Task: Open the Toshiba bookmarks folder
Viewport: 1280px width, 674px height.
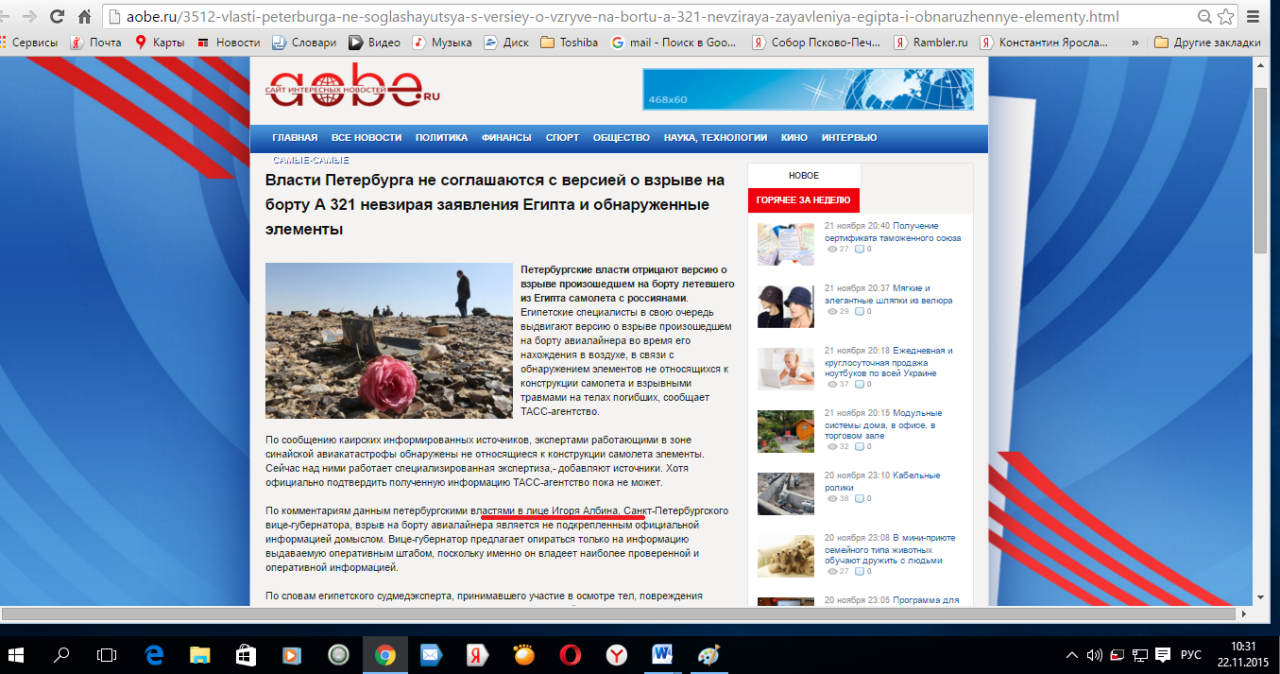Action: point(569,42)
